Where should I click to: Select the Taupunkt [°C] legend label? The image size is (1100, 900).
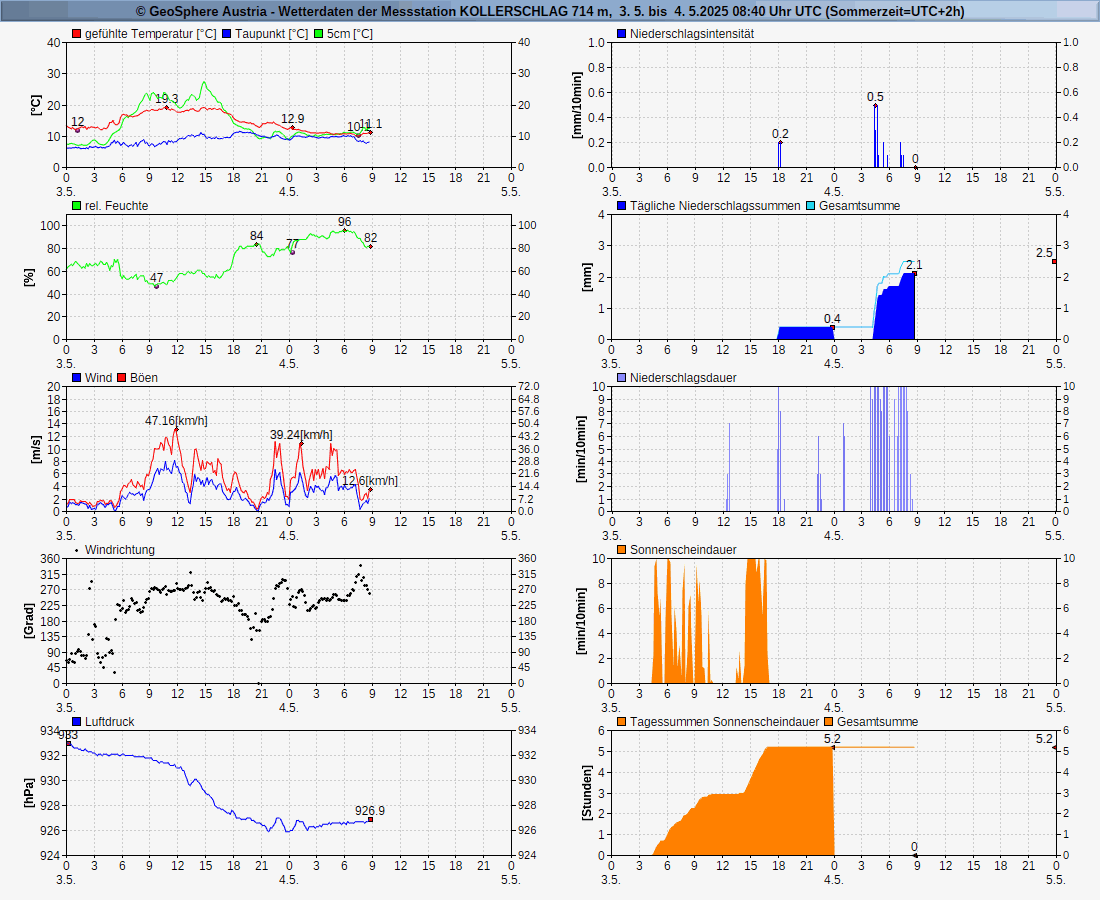(x=271, y=34)
